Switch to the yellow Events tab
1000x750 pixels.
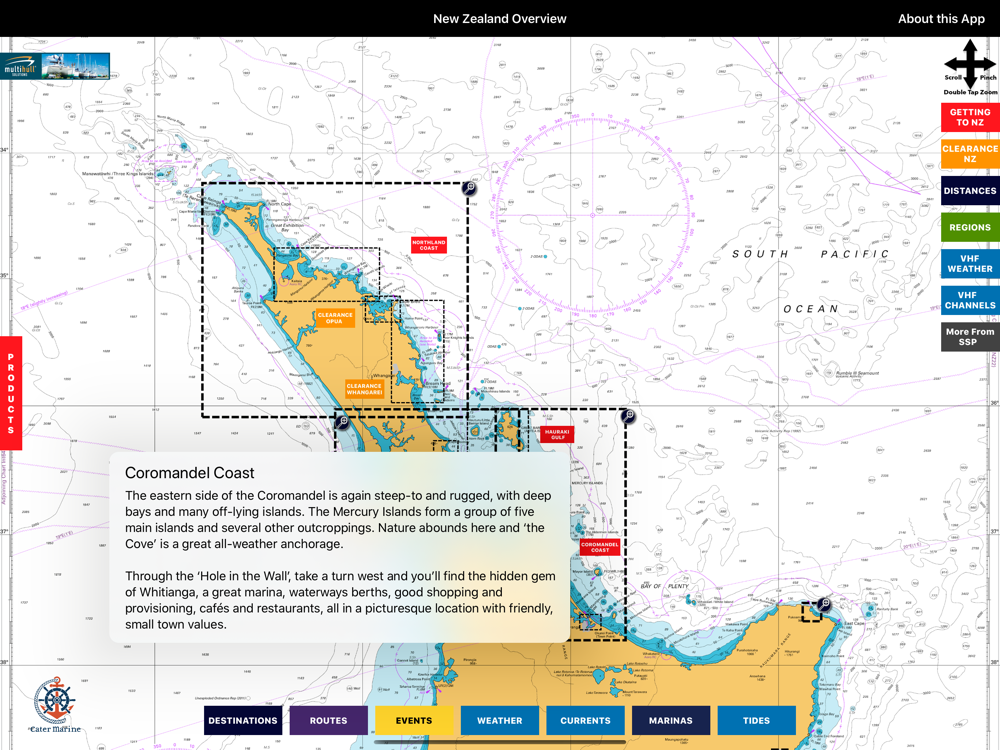(414, 720)
